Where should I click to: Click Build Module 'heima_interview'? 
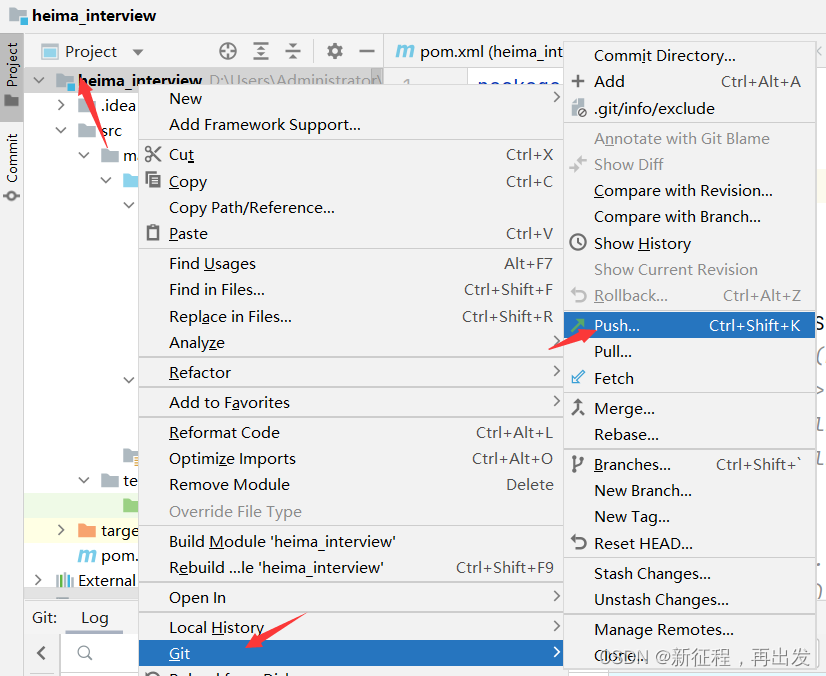[x=351, y=542]
